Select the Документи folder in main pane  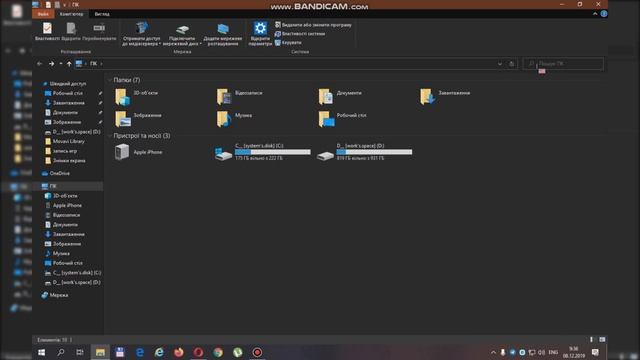[x=340, y=97]
